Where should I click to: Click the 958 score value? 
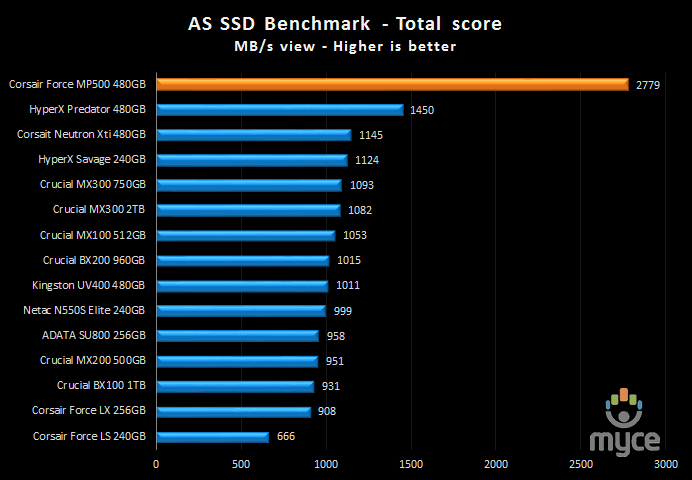pos(335,336)
